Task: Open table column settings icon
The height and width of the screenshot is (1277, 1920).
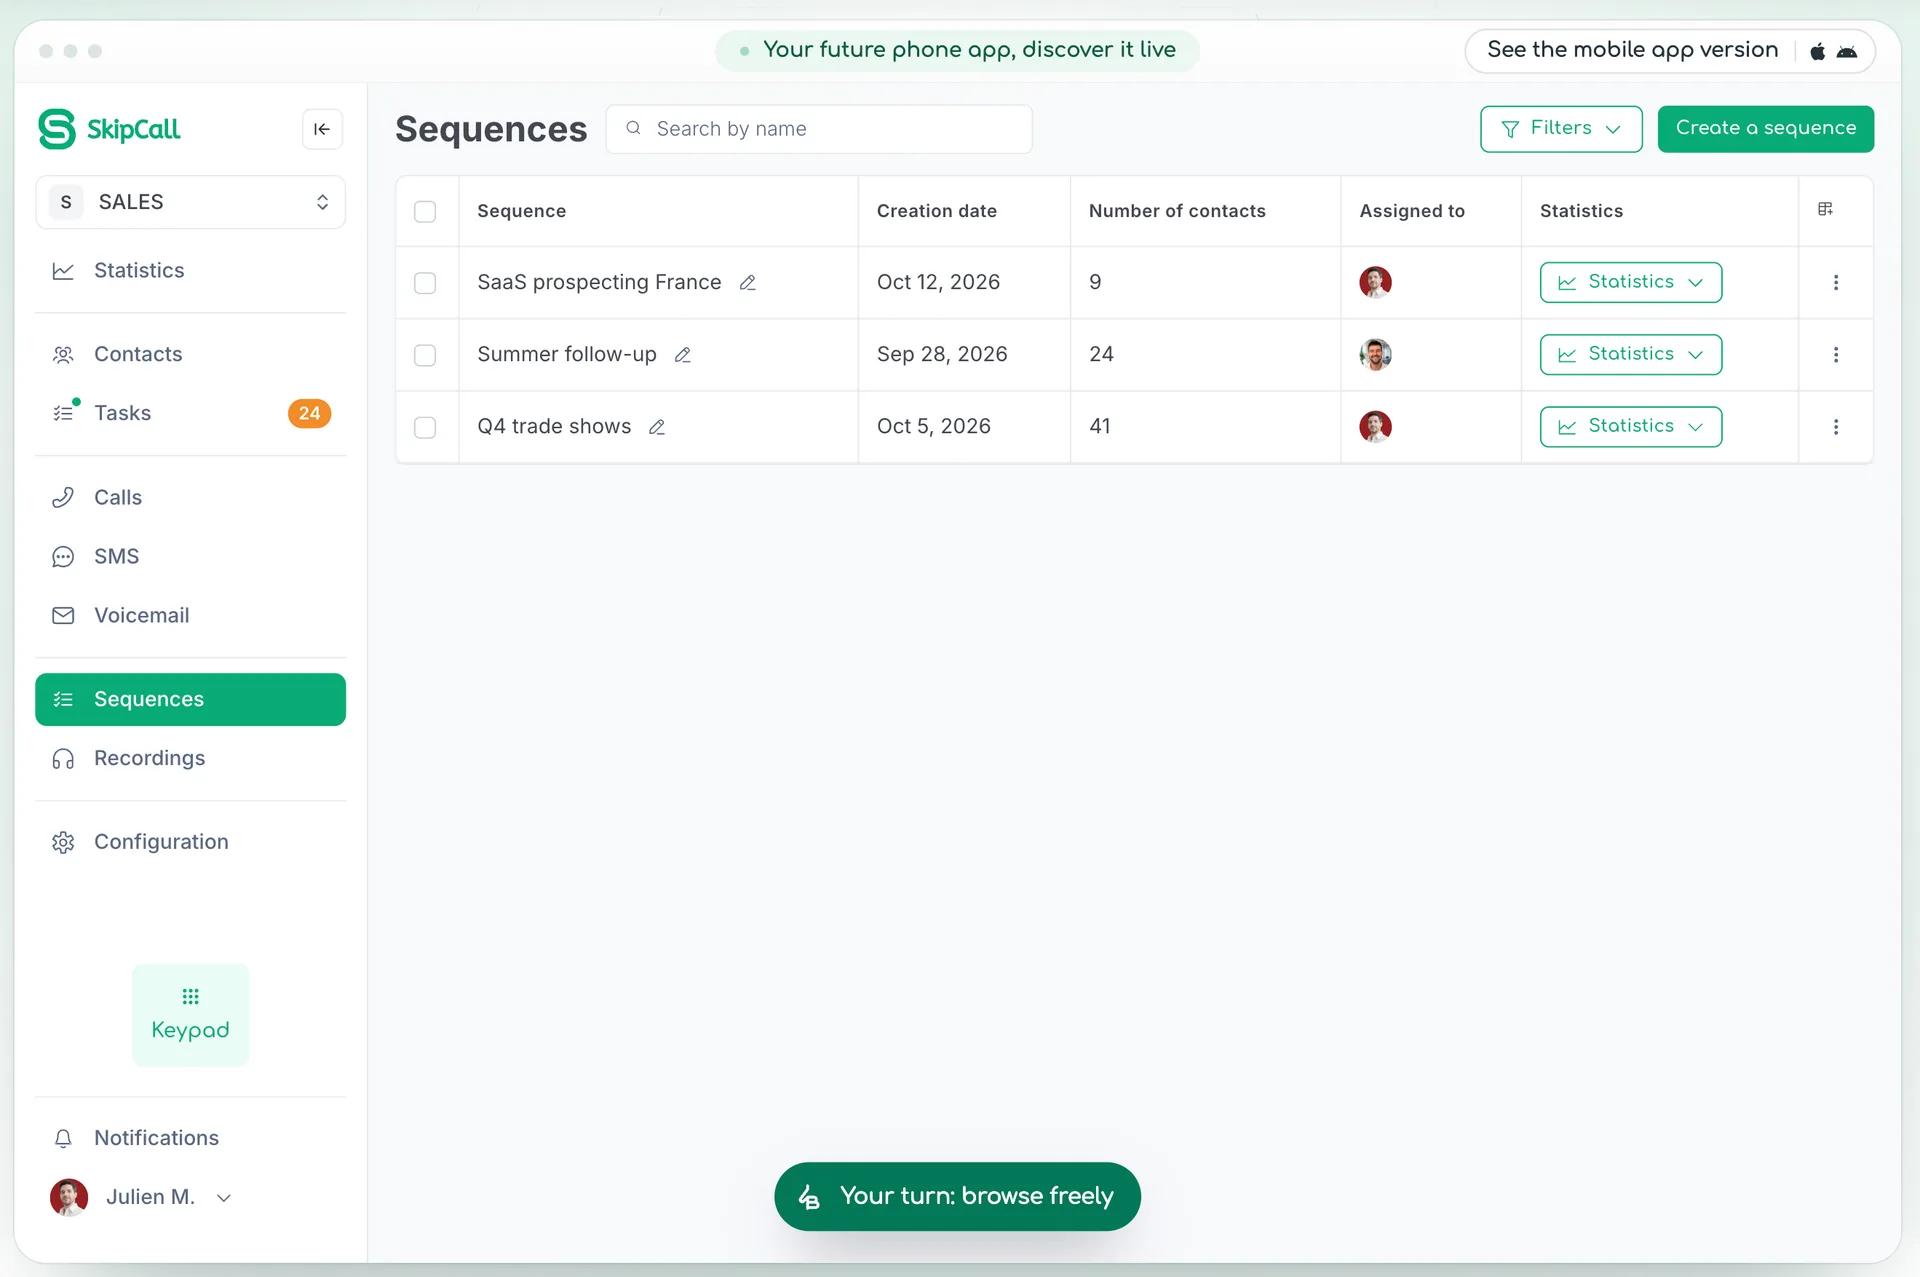Action: [1825, 209]
